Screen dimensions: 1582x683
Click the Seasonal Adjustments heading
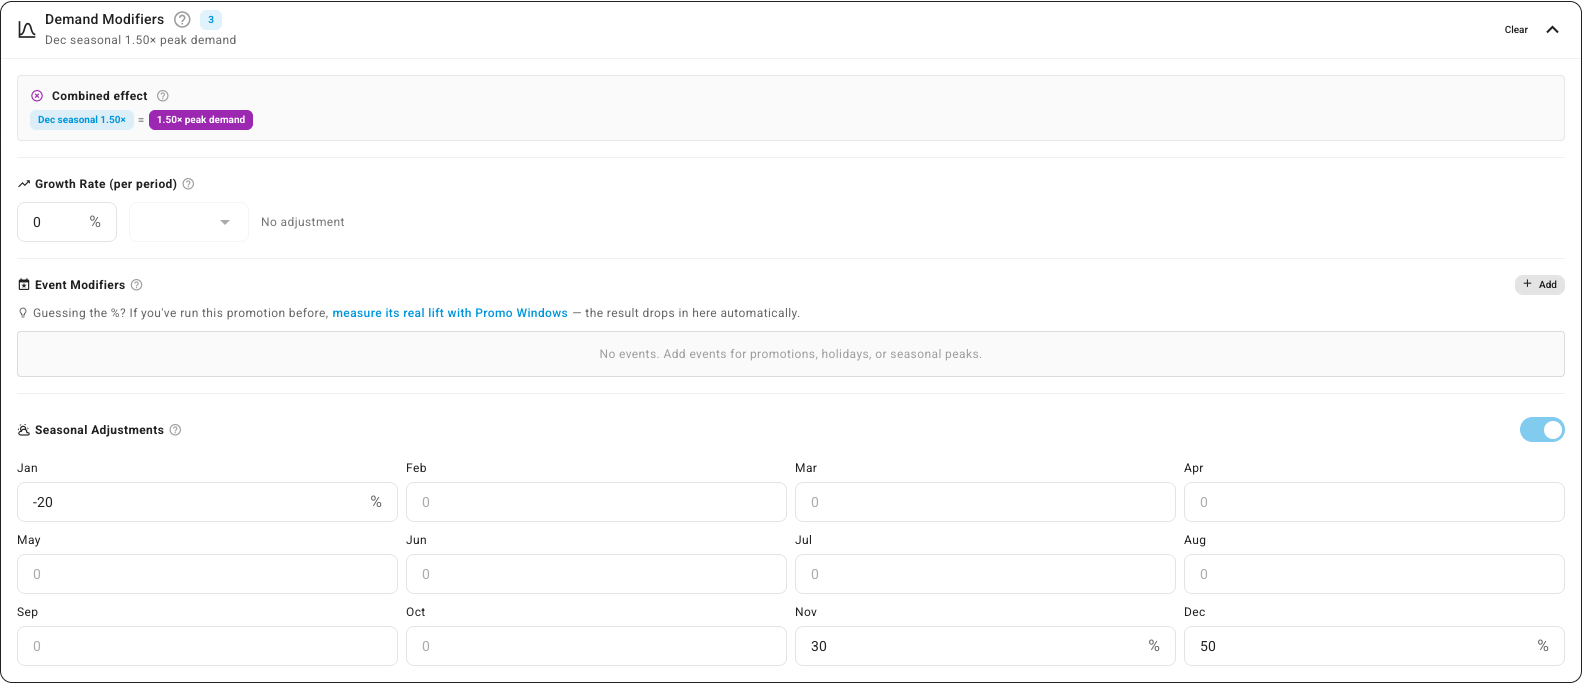click(99, 430)
